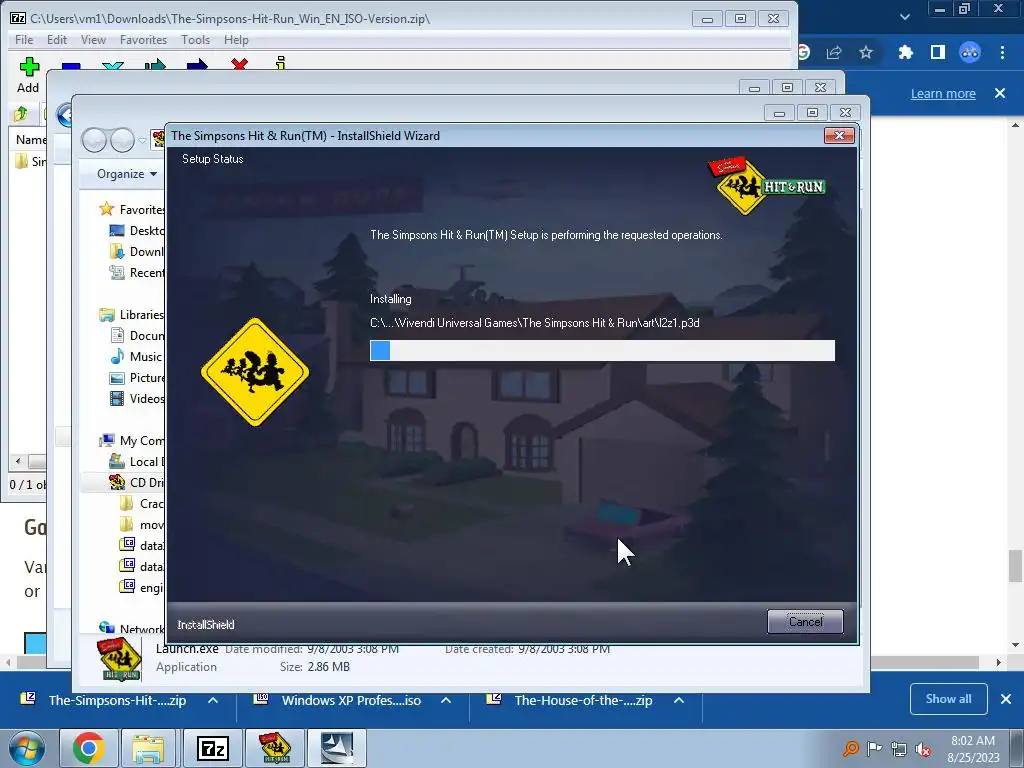Expand options for The-House-of-the zip download
This screenshot has width=1024, height=768.
(x=679, y=700)
